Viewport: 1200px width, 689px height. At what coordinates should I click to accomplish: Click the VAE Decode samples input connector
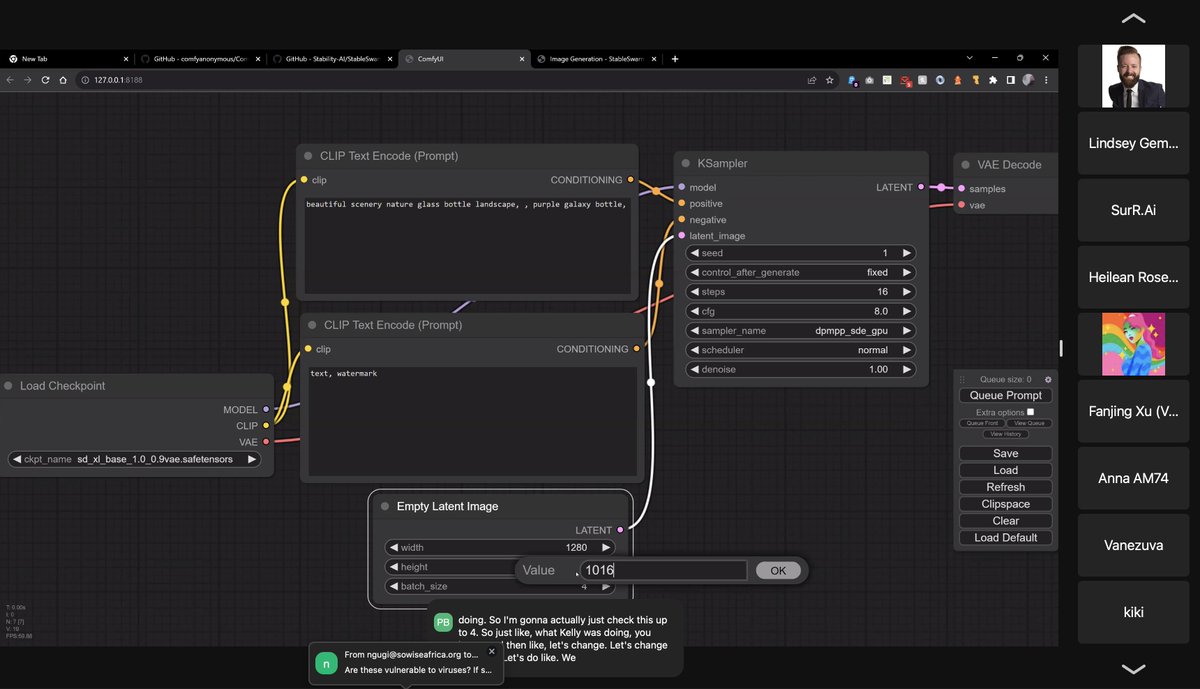(961, 189)
